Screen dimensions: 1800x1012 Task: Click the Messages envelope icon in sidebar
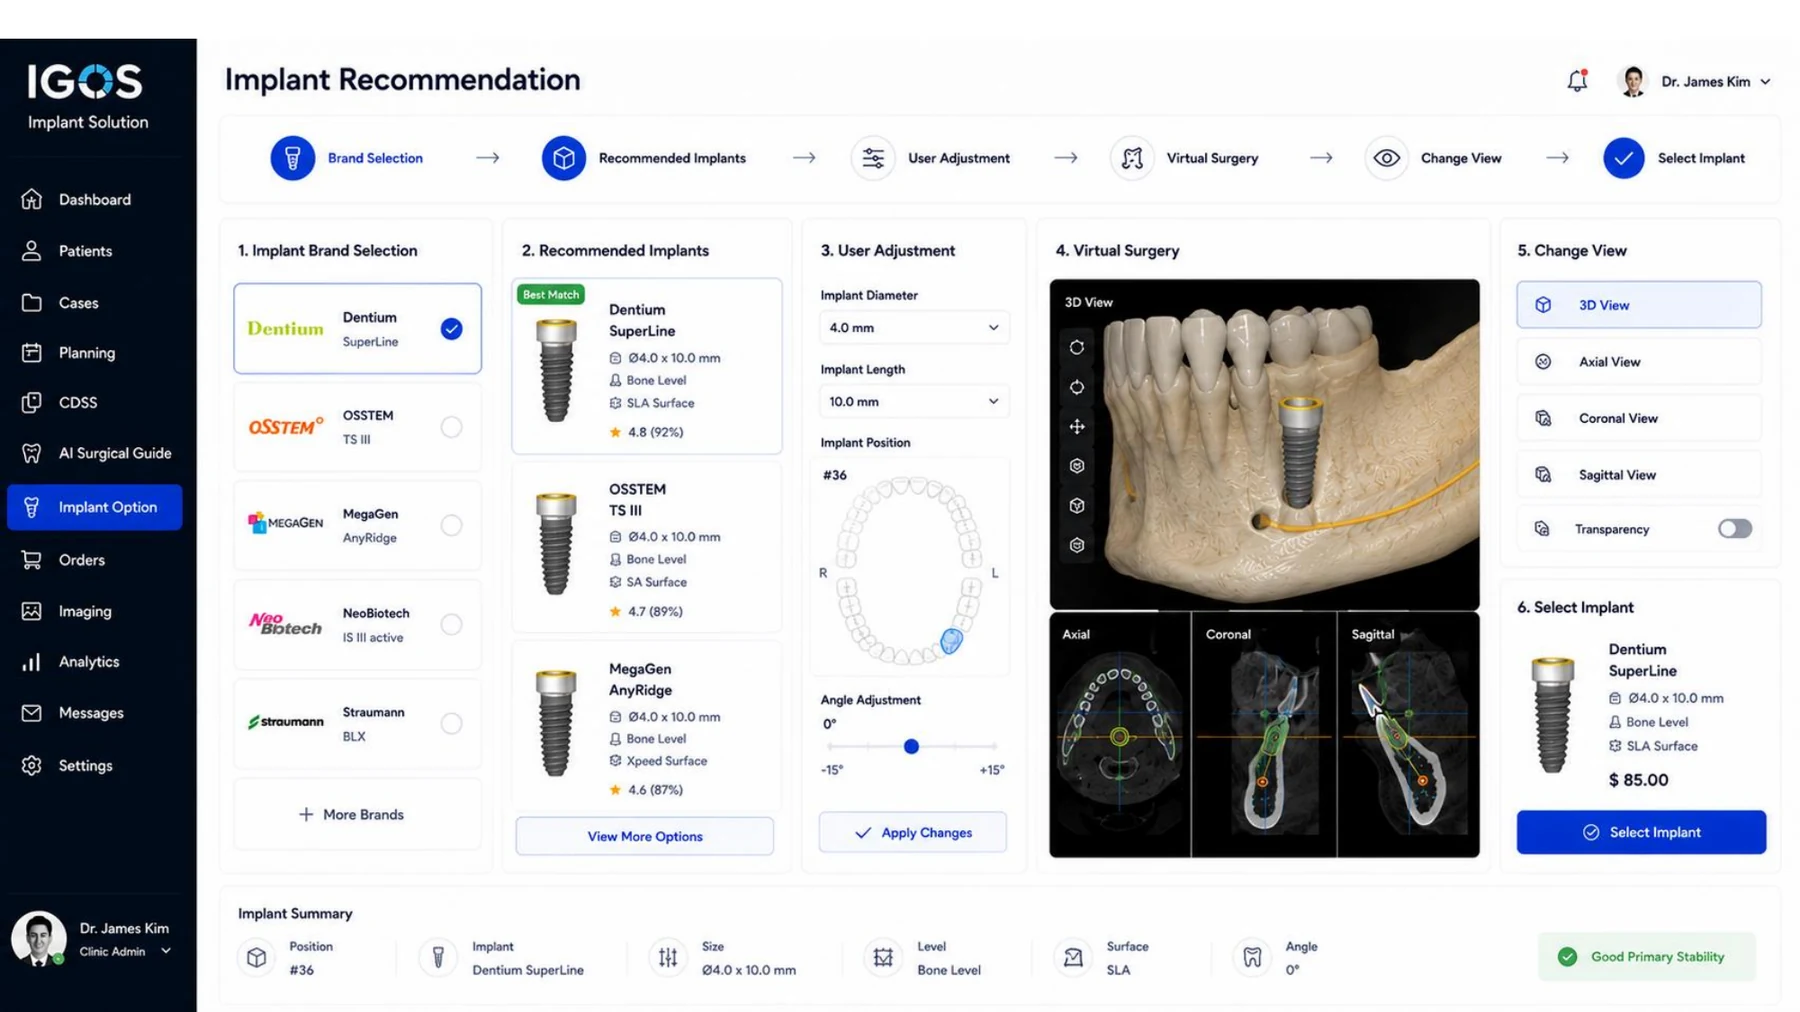[x=32, y=713]
